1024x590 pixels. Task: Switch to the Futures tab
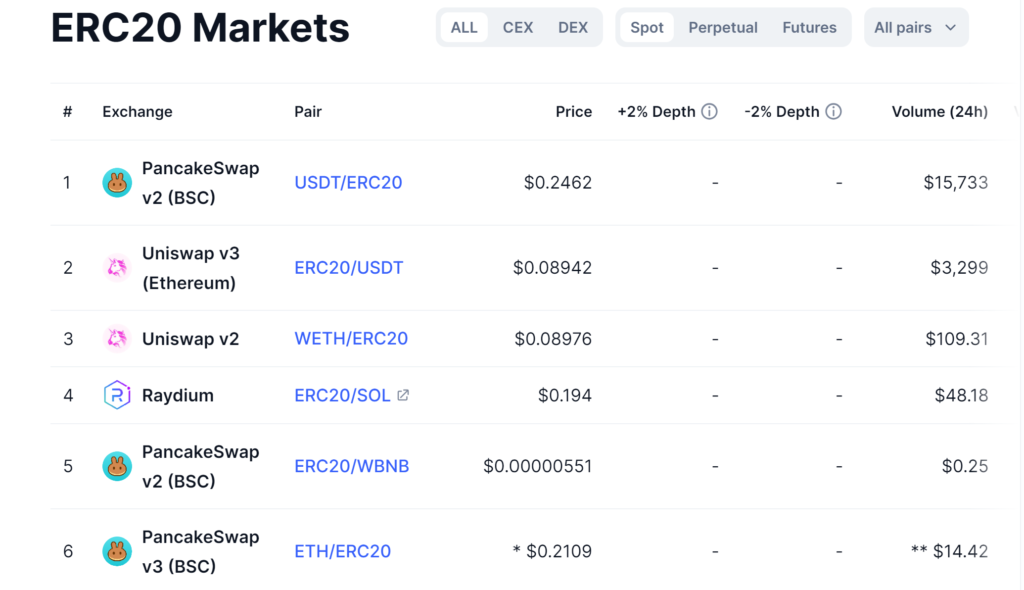(x=809, y=28)
